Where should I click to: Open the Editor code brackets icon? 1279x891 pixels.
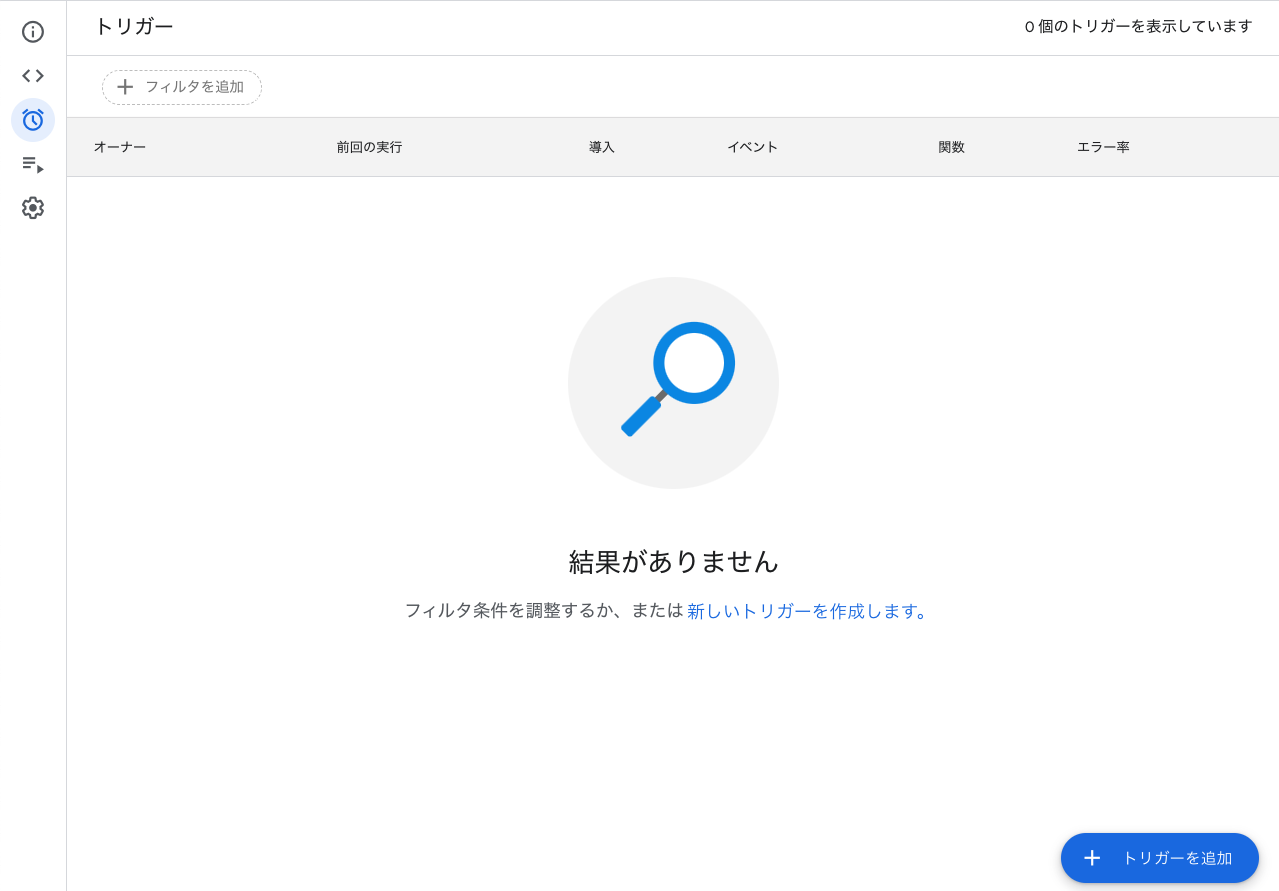click(x=33, y=76)
